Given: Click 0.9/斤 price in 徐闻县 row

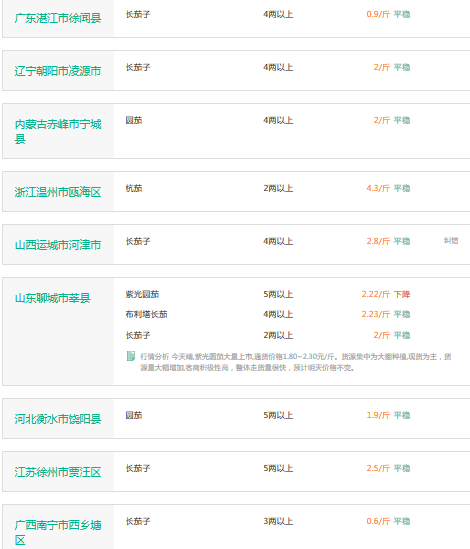Looking at the screenshot, I should point(378,14).
